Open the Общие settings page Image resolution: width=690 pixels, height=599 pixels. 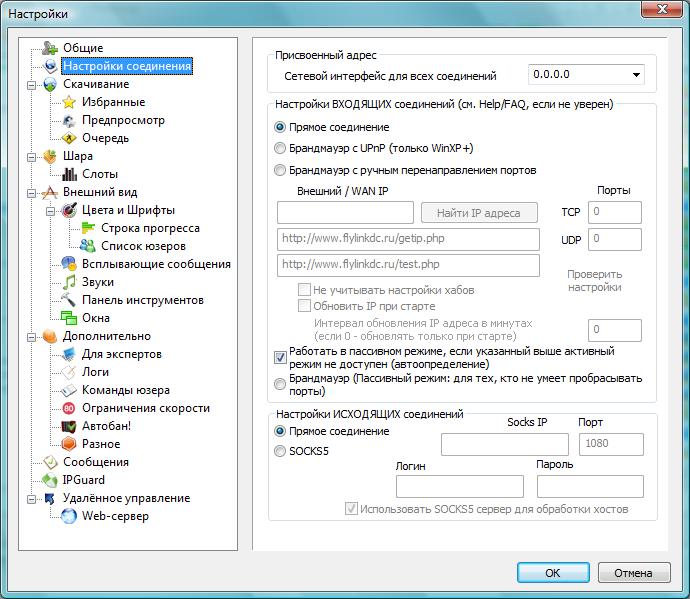pos(83,48)
